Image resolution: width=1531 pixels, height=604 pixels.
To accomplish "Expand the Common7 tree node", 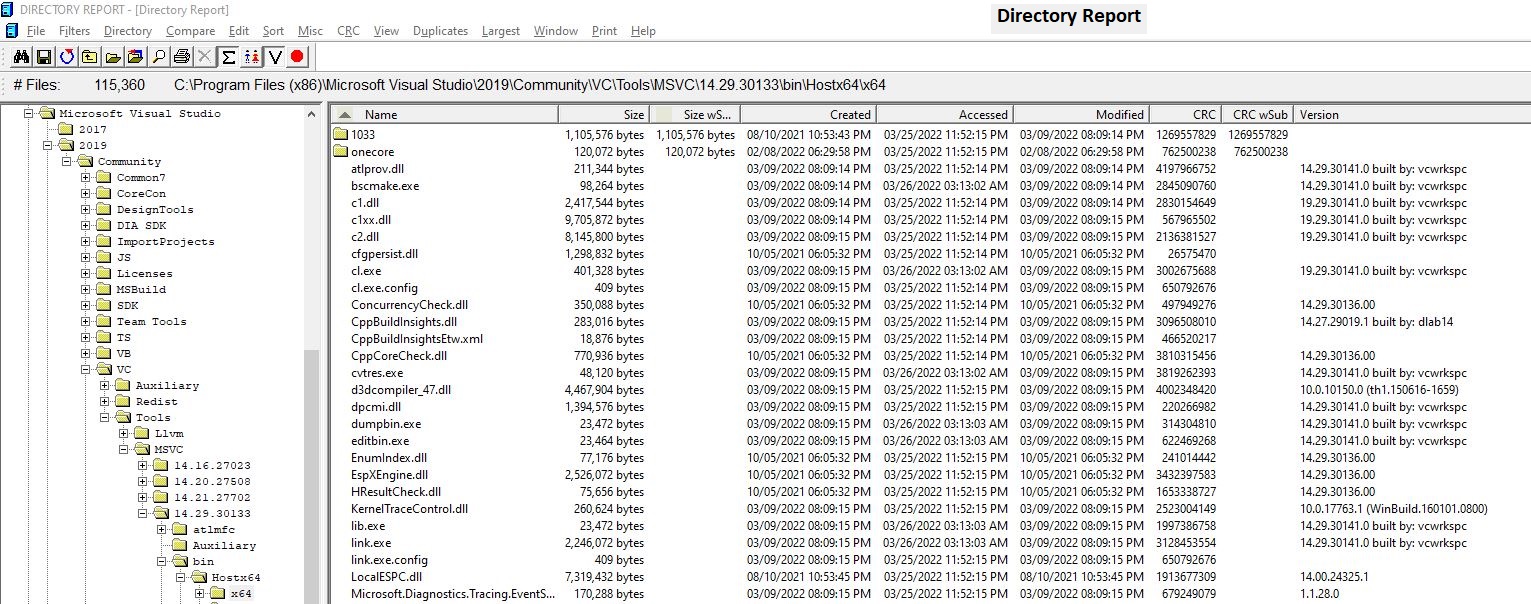I will click(x=86, y=178).
